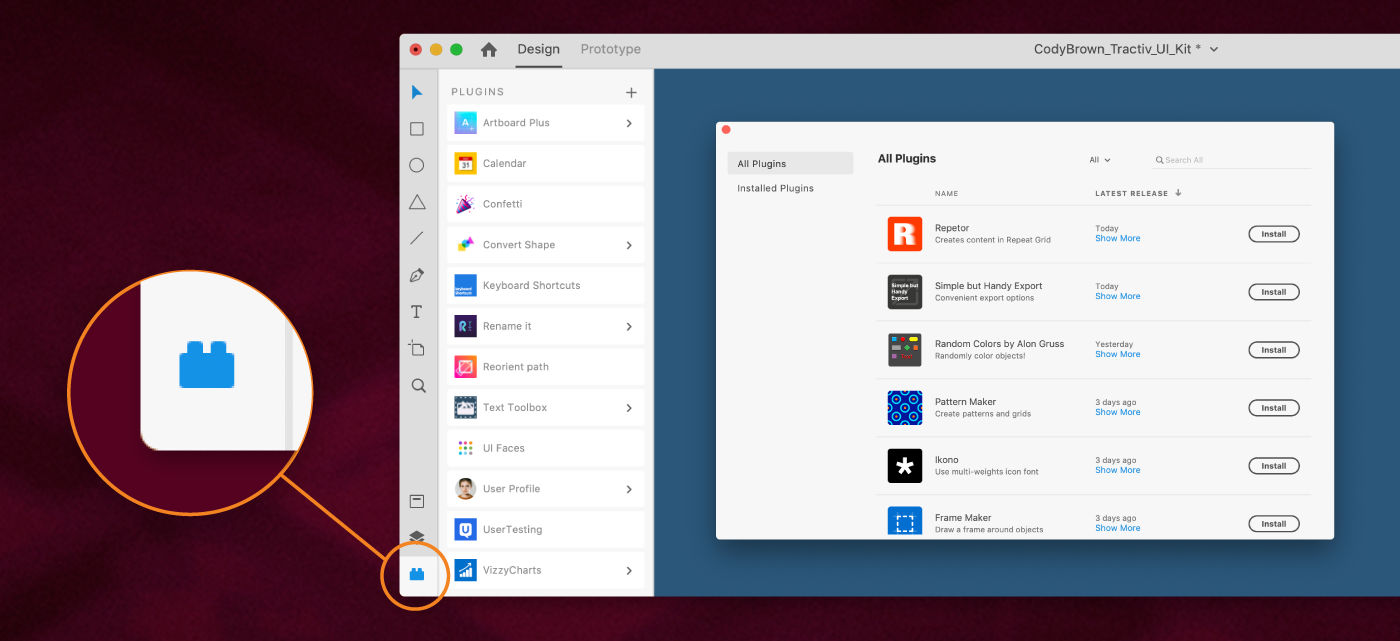Select the Text tool
Viewport: 1400px width, 641px height.
[x=416, y=311]
